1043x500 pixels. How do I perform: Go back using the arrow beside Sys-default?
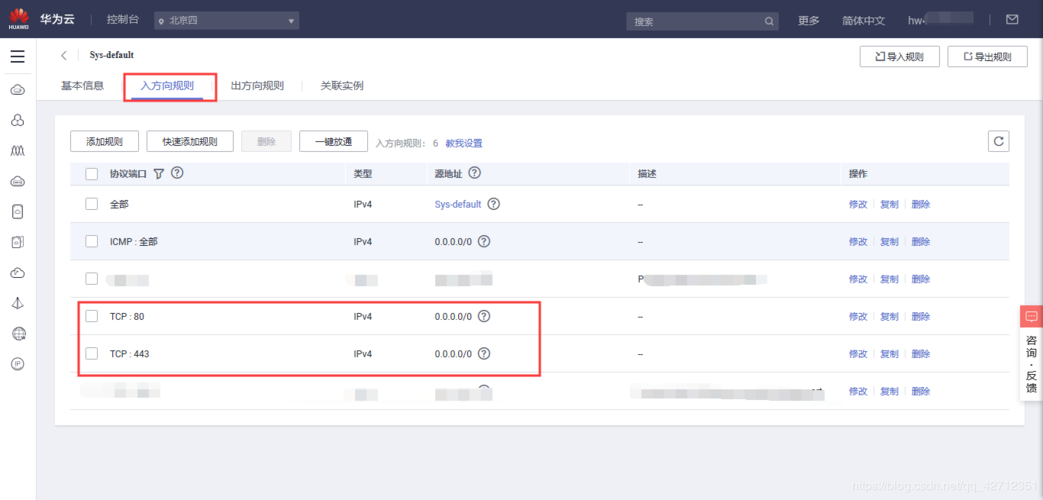point(64,55)
